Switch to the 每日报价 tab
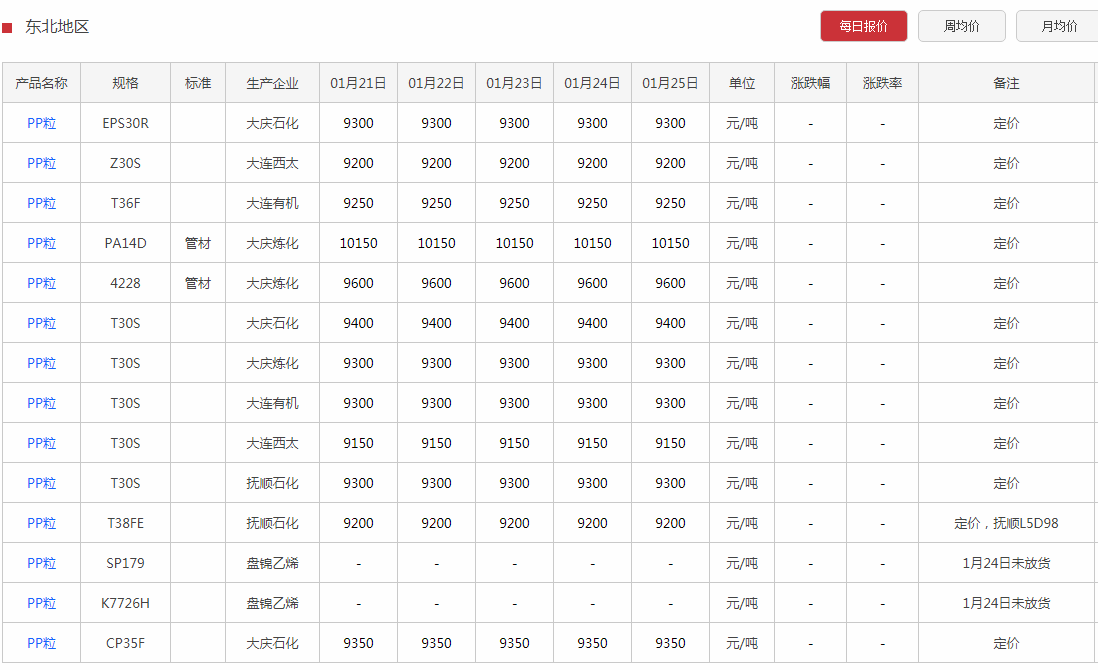Screen dimensions: 1098x670 [x=863, y=26]
